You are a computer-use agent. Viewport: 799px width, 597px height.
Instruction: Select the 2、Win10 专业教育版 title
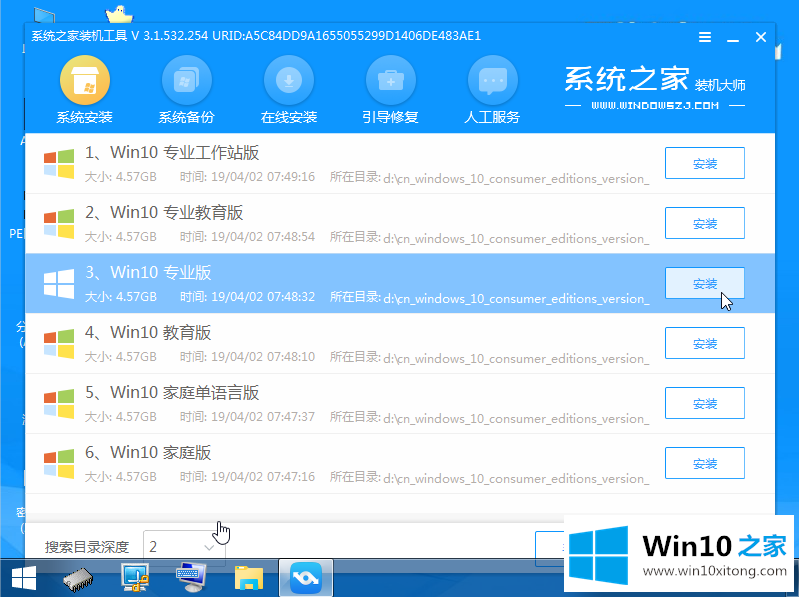click(164, 212)
